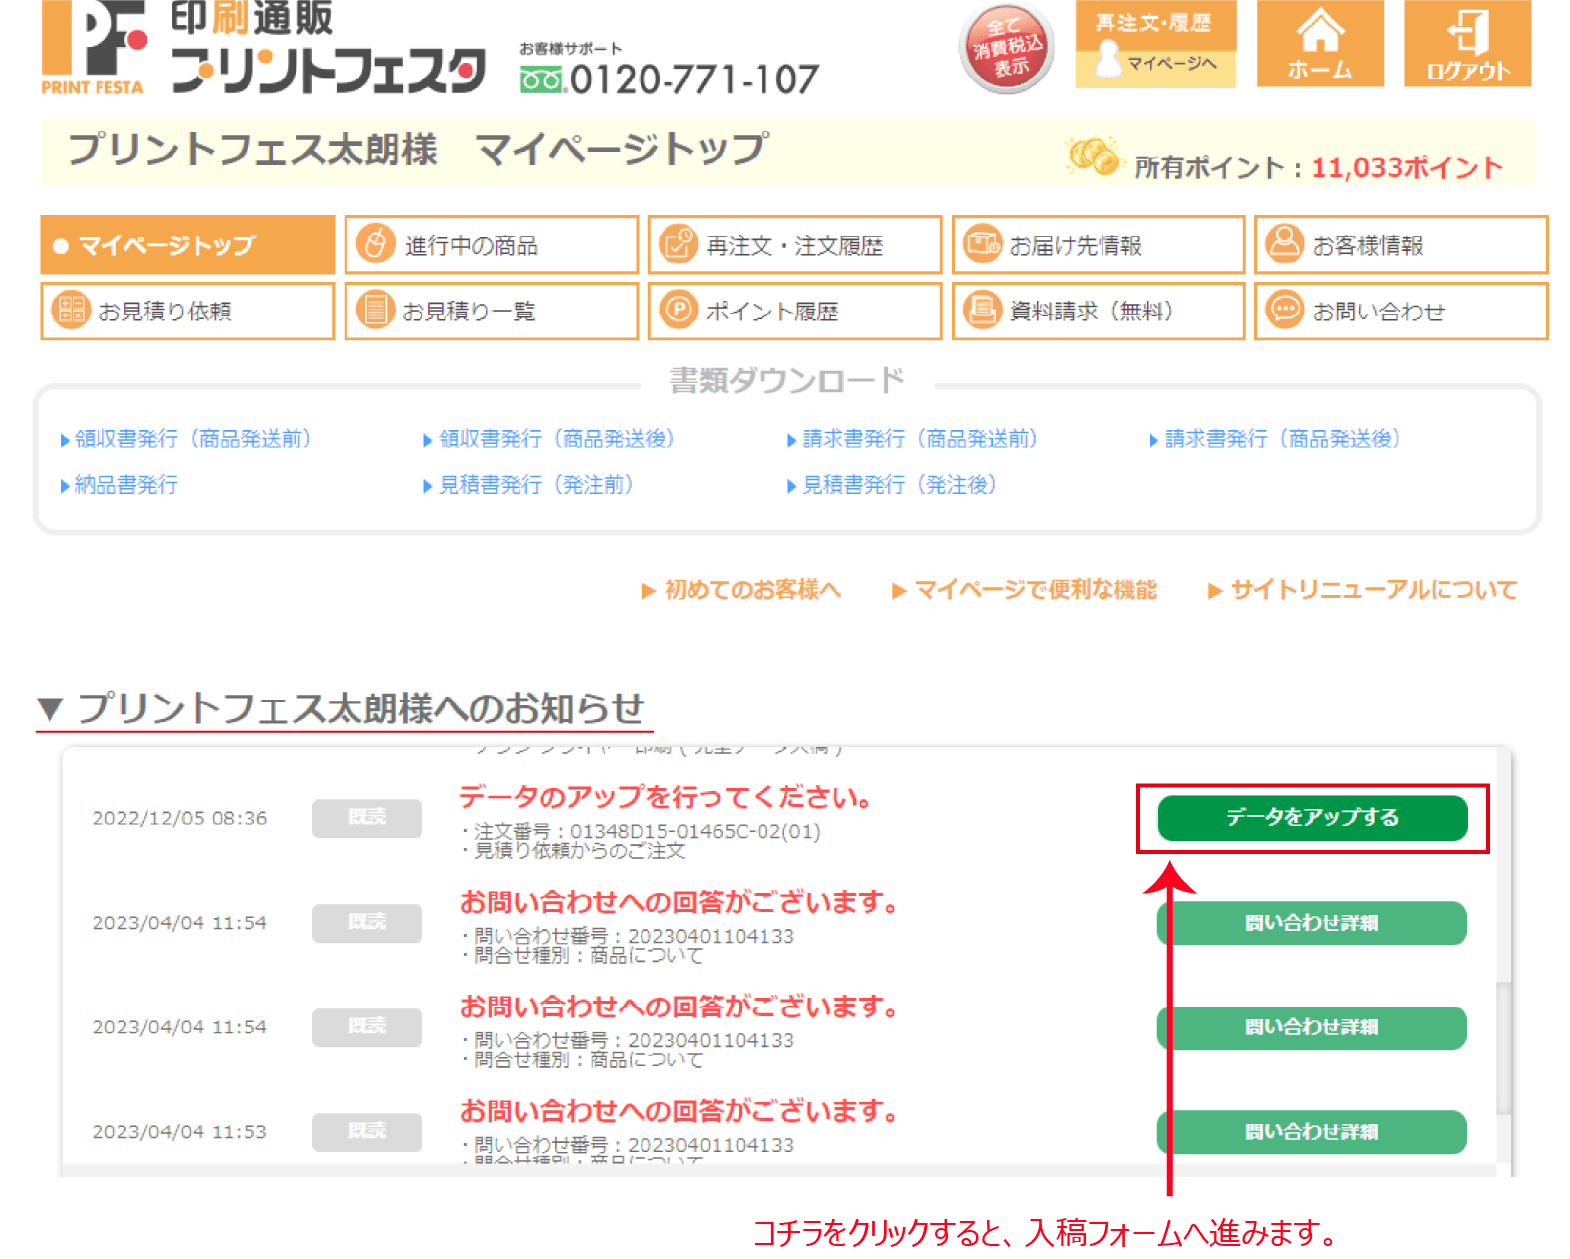Click the Print Festa logo

click(264, 48)
